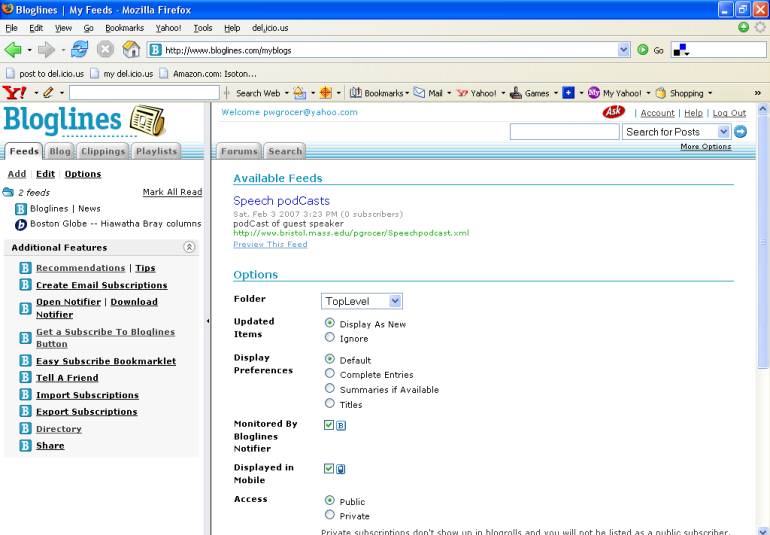Screen dimensions: 770x535
Task: Click the B icon beside Share
Action: (26, 445)
